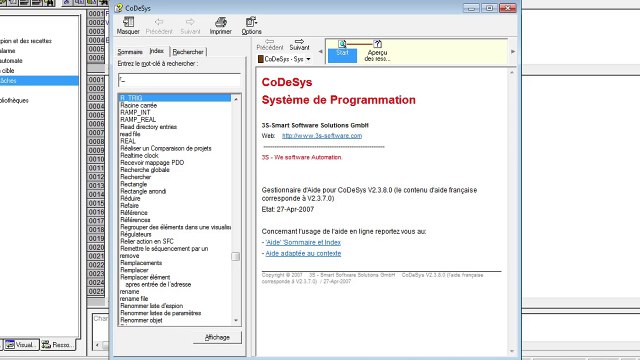Switch to the Index tab

[x=157, y=51]
